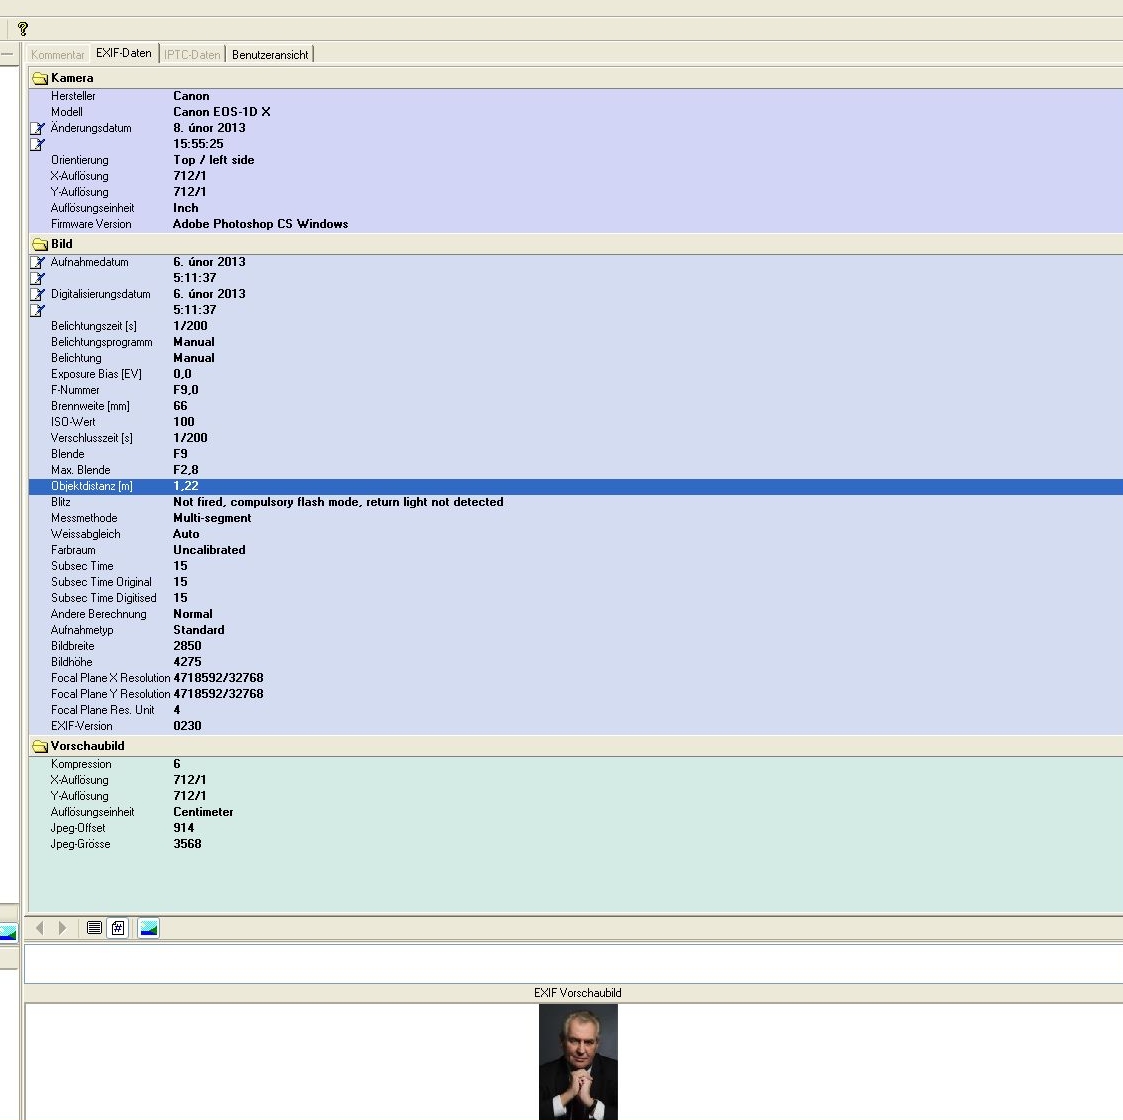Click the edit icon beside Digitalisierungsdatum
The height and width of the screenshot is (1120, 1123).
[x=38, y=294]
